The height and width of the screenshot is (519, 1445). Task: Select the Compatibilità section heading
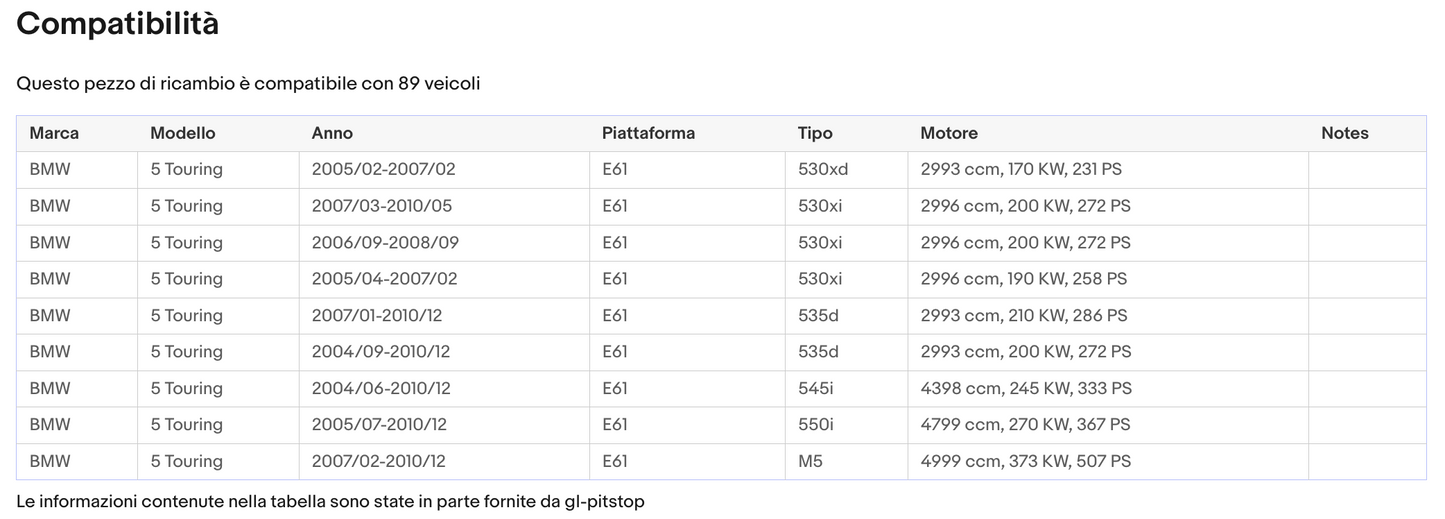[x=118, y=24]
